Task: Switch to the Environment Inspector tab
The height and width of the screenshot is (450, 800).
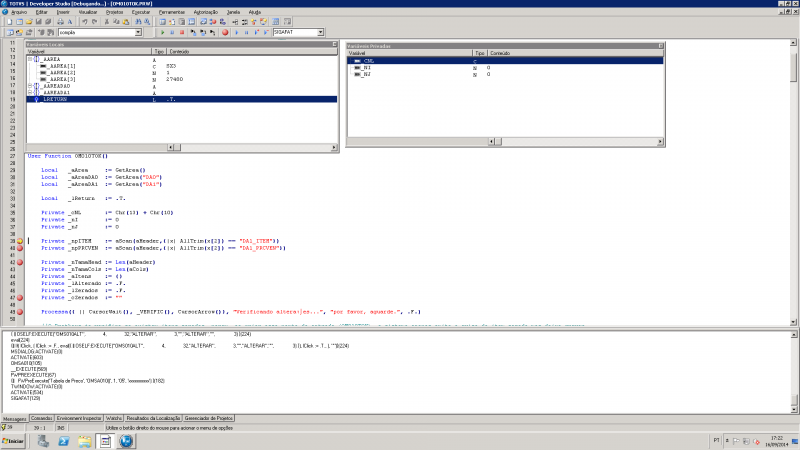Action: point(79,418)
